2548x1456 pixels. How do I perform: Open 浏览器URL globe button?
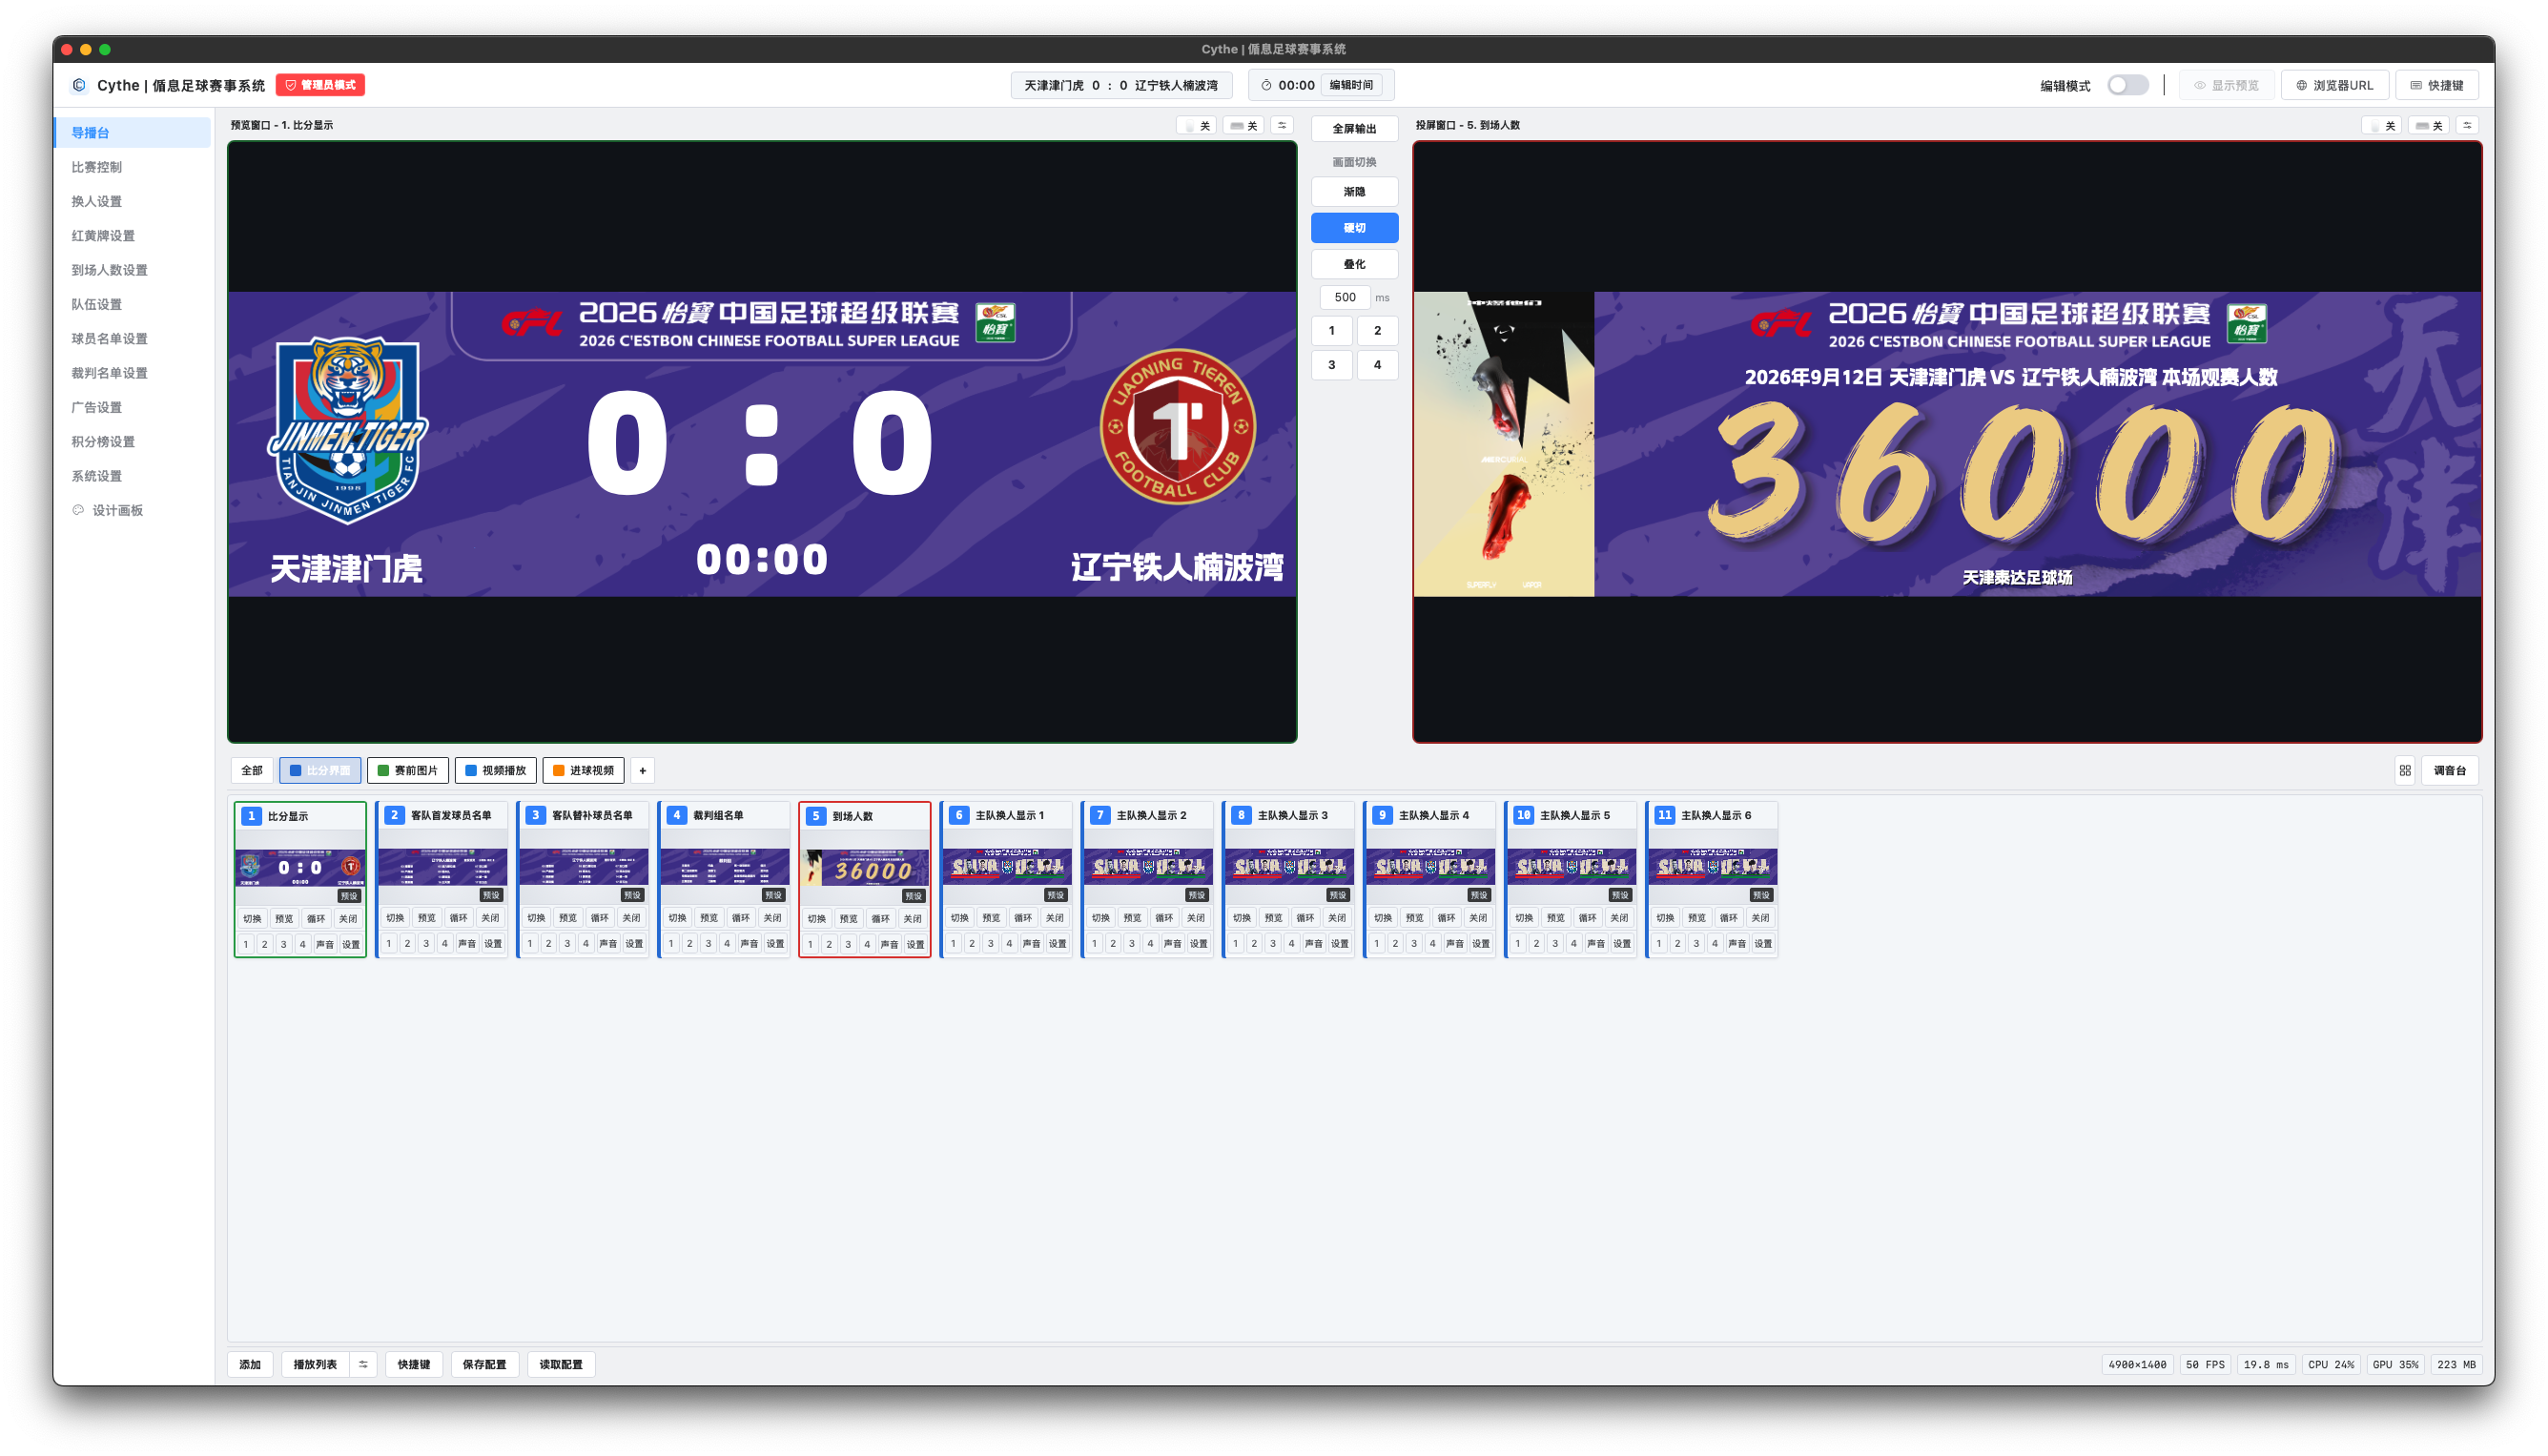(x=2334, y=85)
